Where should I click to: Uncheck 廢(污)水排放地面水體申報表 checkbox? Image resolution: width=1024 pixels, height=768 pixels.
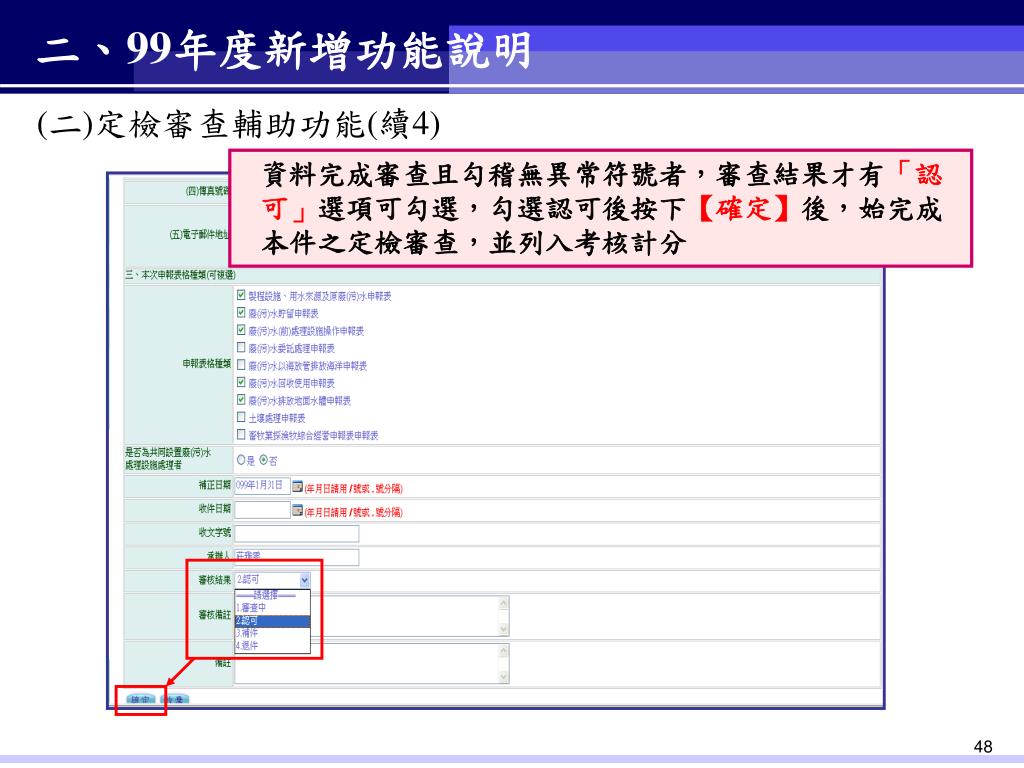241,400
